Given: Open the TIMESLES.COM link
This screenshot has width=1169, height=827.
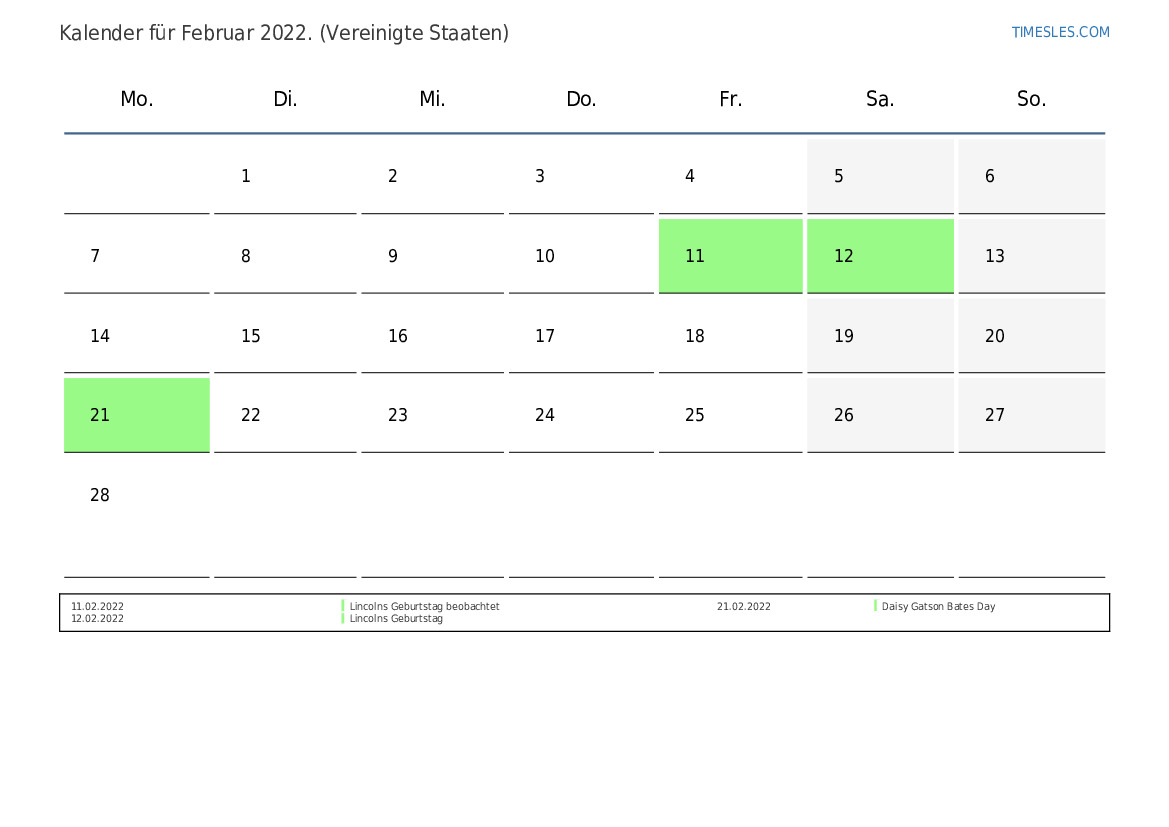Looking at the screenshot, I should pos(1060,32).
